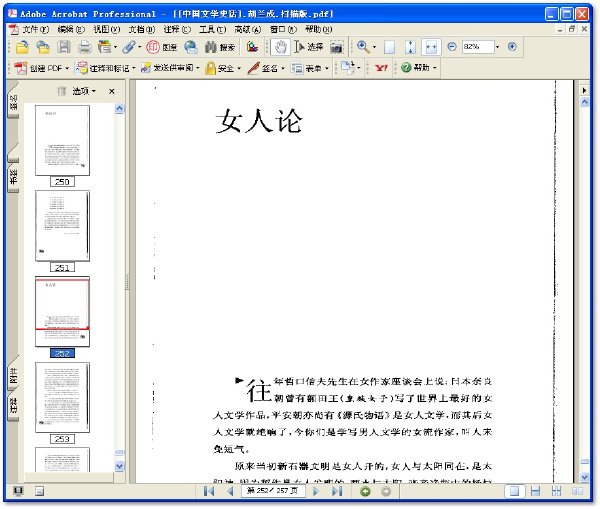Viewport: 600px width, 509px height.
Task: Open the 注释和标记 comment toolbar button
Action: point(102,68)
